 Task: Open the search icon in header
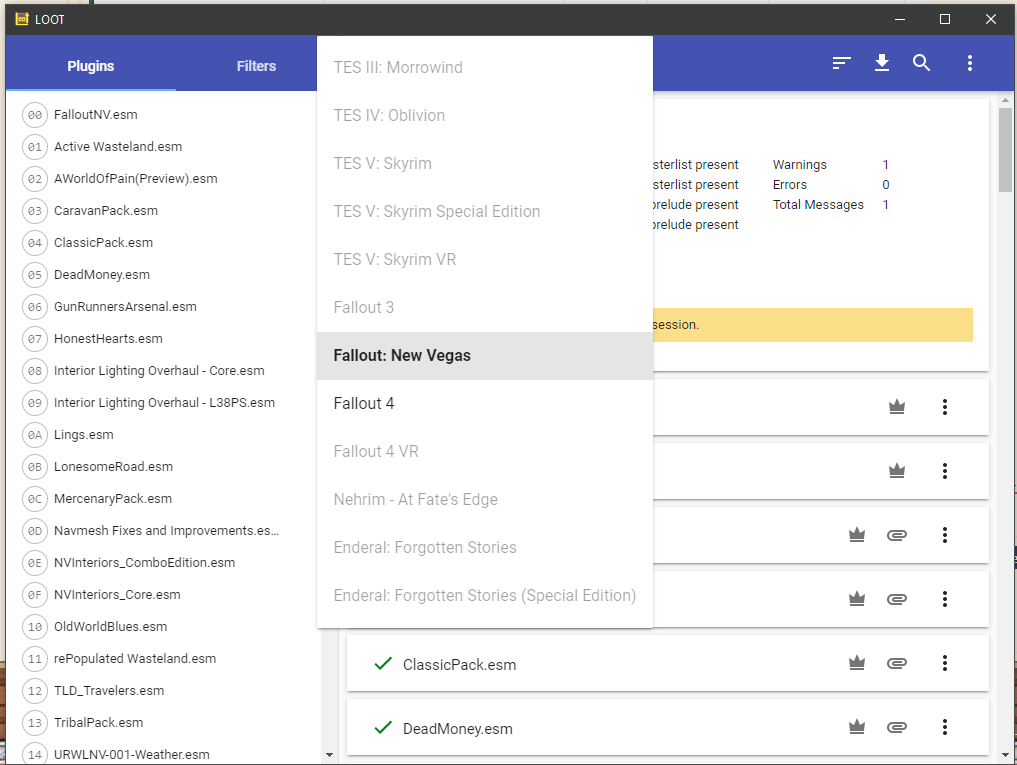pyautogui.click(x=922, y=64)
